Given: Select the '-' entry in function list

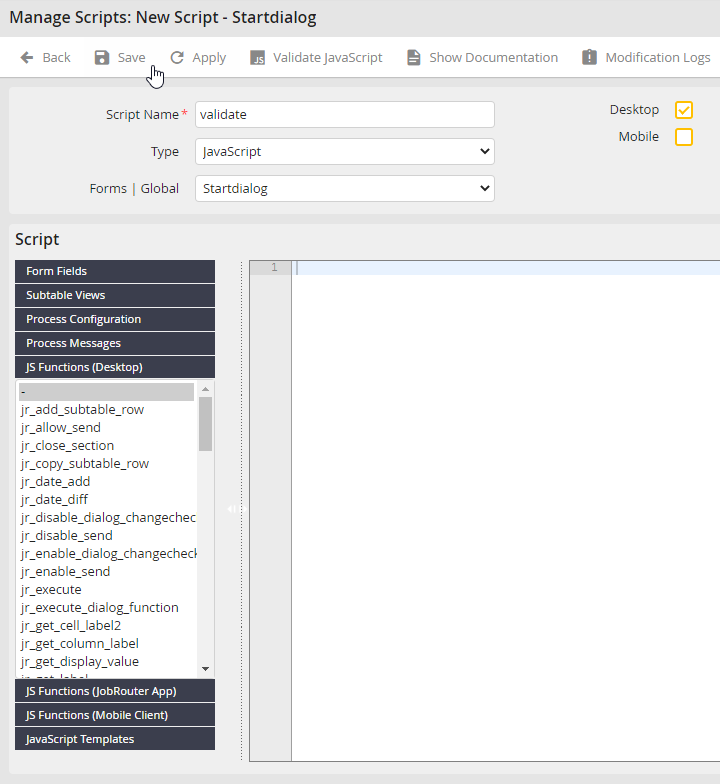Looking at the screenshot, I should [x=106, y=392].
